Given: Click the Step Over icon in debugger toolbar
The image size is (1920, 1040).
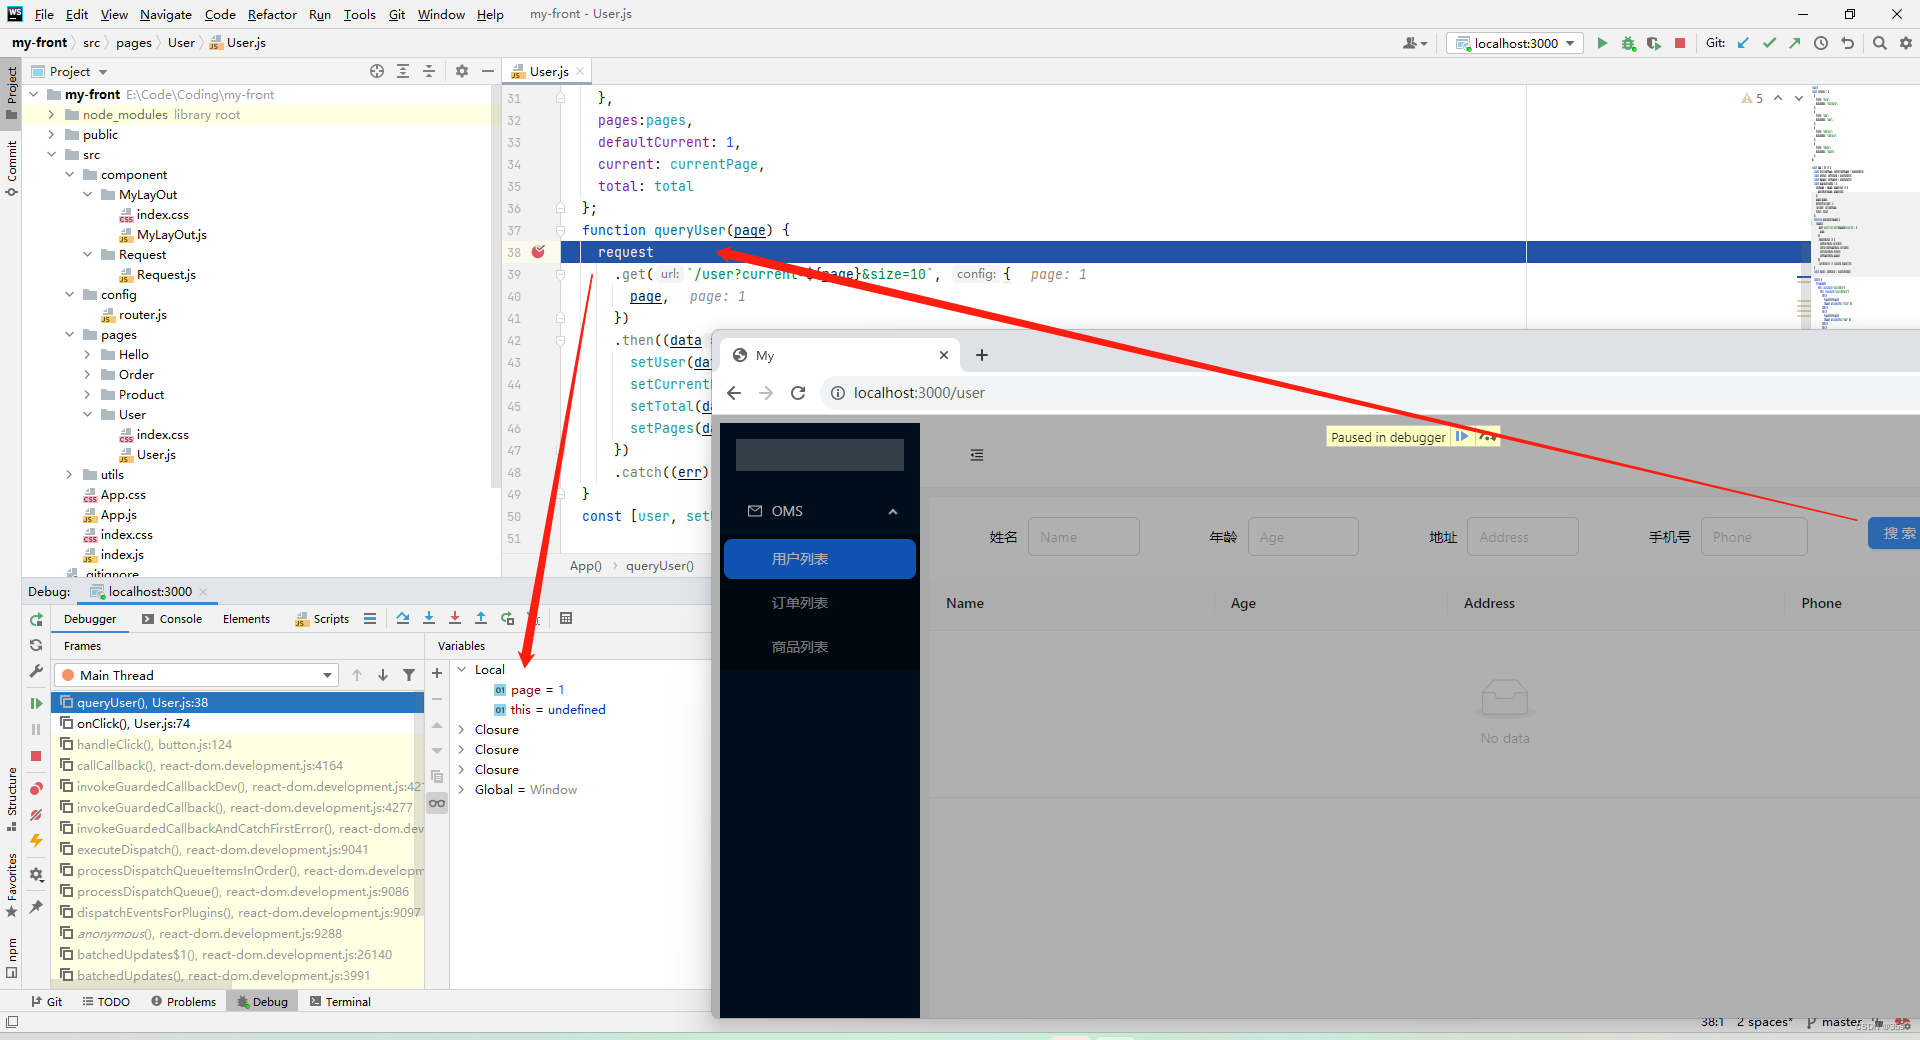Looking at the screenshot, I should (x=403, y=618).
